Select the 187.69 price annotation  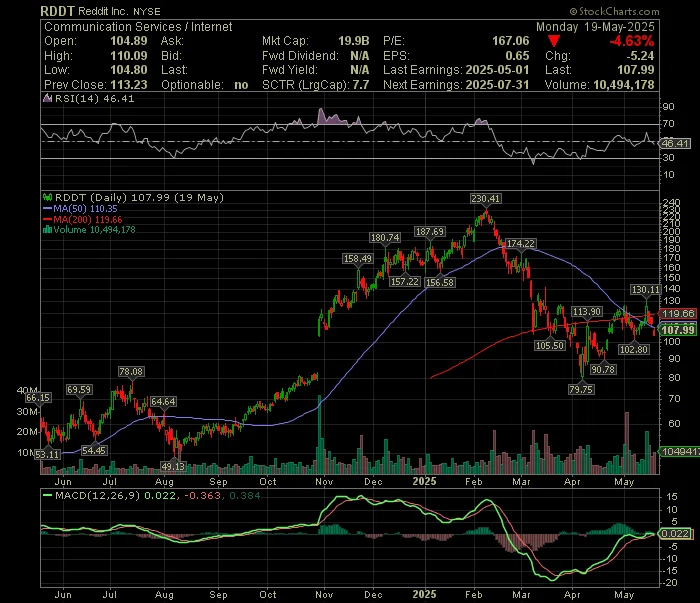[429, 232]
